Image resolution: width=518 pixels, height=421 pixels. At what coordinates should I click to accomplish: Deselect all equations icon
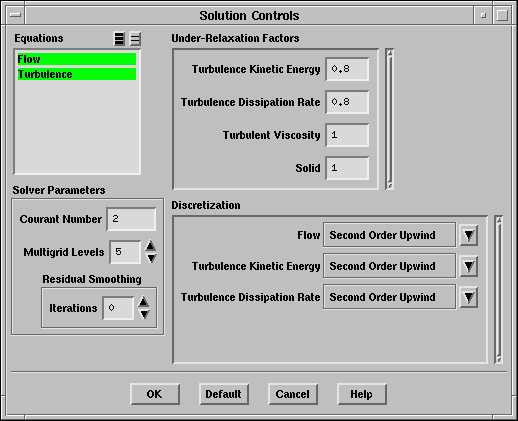[x=135, y=39]
